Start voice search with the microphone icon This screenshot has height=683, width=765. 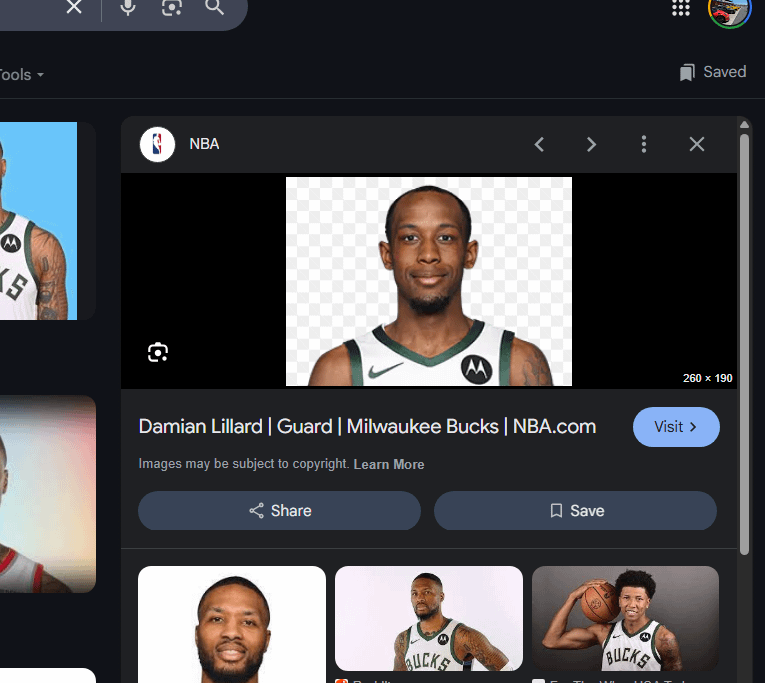click(128, 7)
